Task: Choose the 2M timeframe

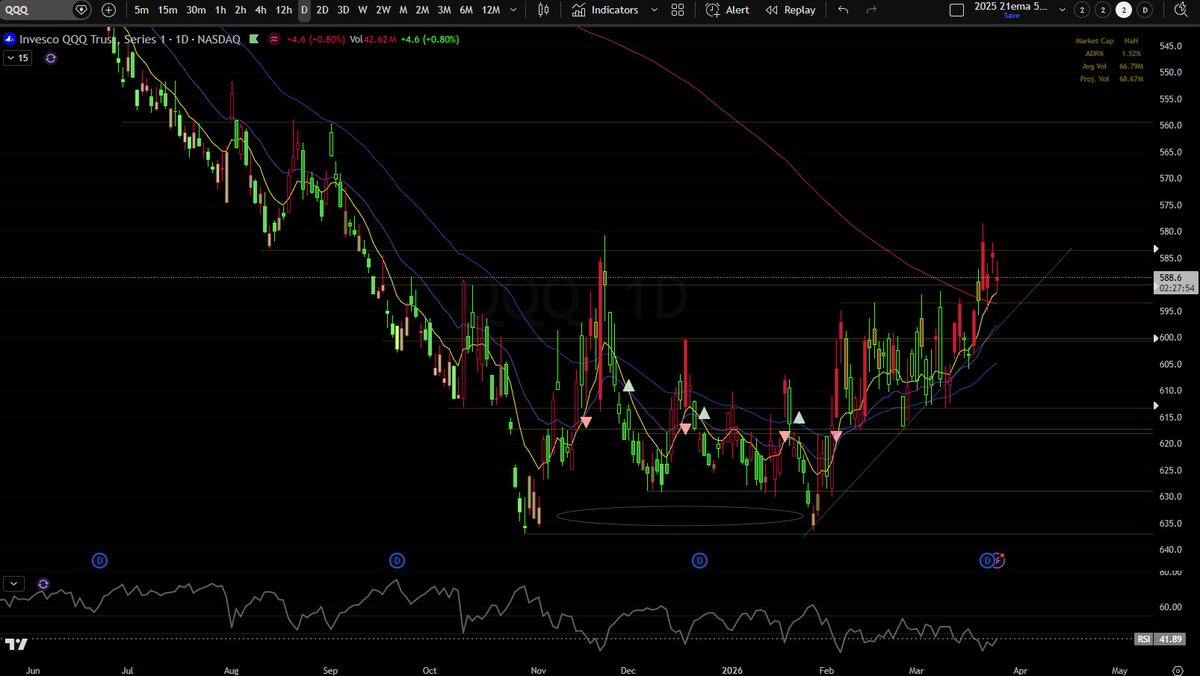Action: coord(423,10)
